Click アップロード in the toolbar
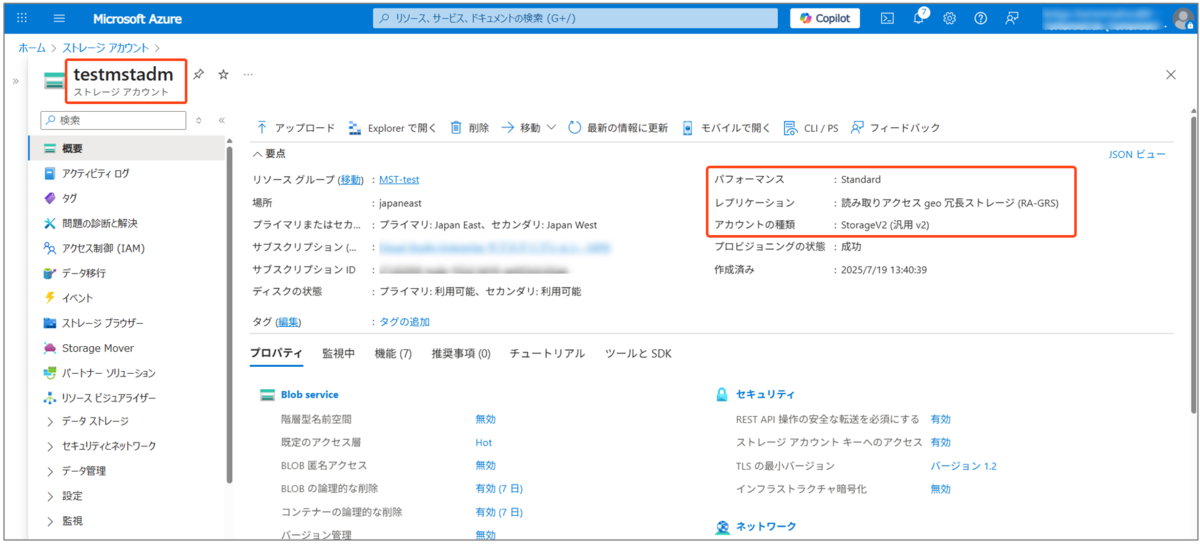The height and width of the screenshot is (544, 1200). point(295,128)
